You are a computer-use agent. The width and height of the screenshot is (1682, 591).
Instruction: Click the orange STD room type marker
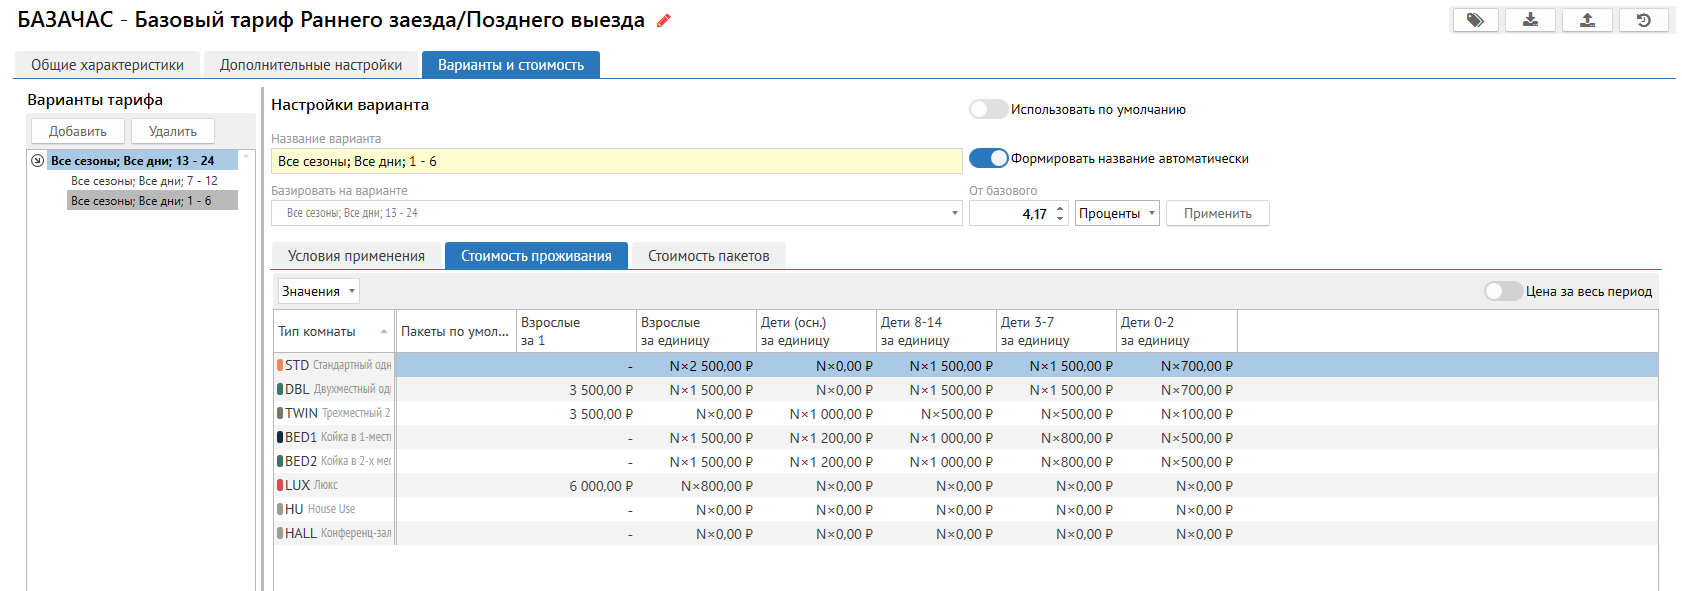click(x=280, y=365)
